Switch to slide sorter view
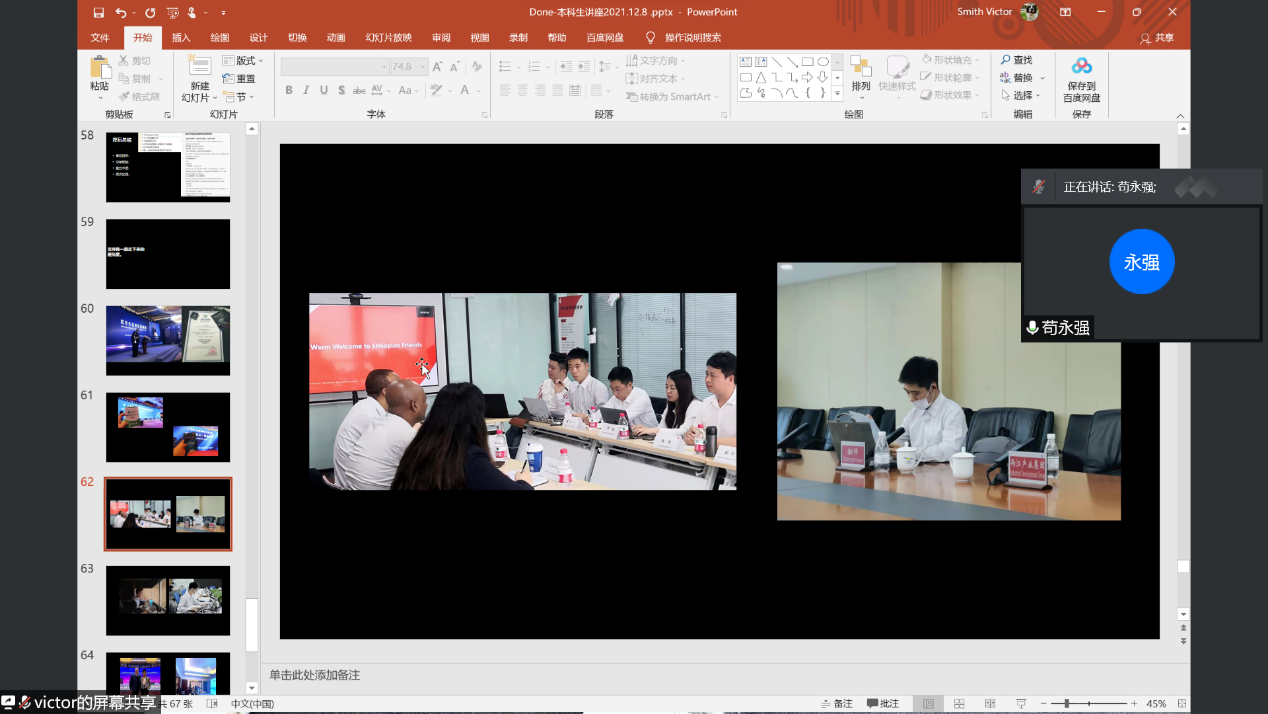 [x=959, y=704]
